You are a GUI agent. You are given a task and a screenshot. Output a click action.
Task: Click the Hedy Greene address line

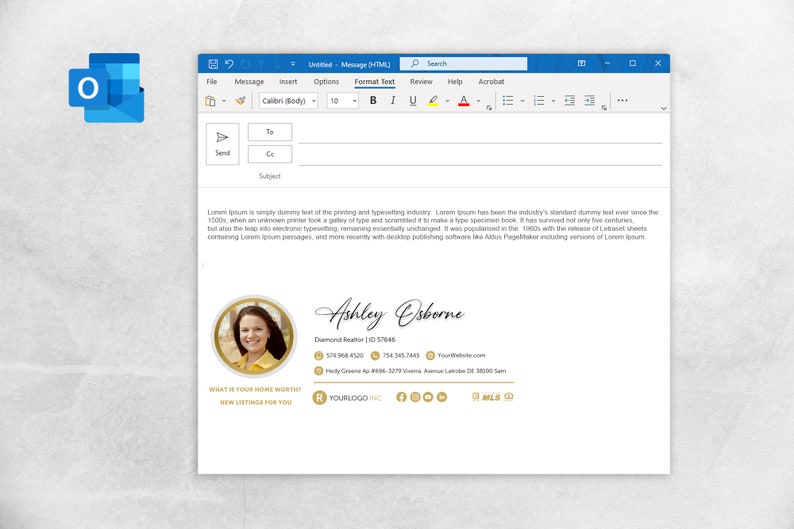click(x=415, y=371)
